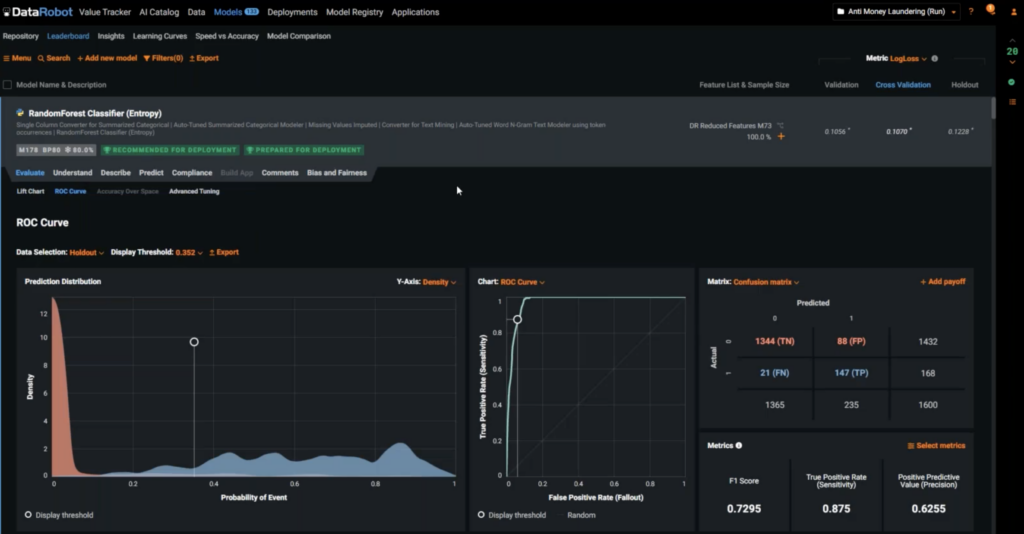Image resolution: width=1024 pixels, height=534 pixels.
Task: Open the Bias and Fairness tab
Action: pyautogui.click(x=337, y=173)
